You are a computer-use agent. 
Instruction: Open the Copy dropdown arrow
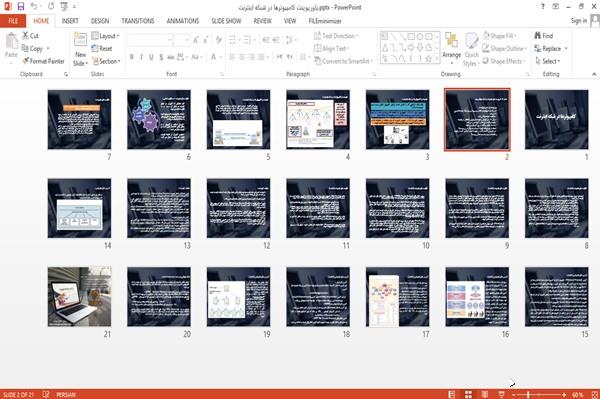coord(48,49)
